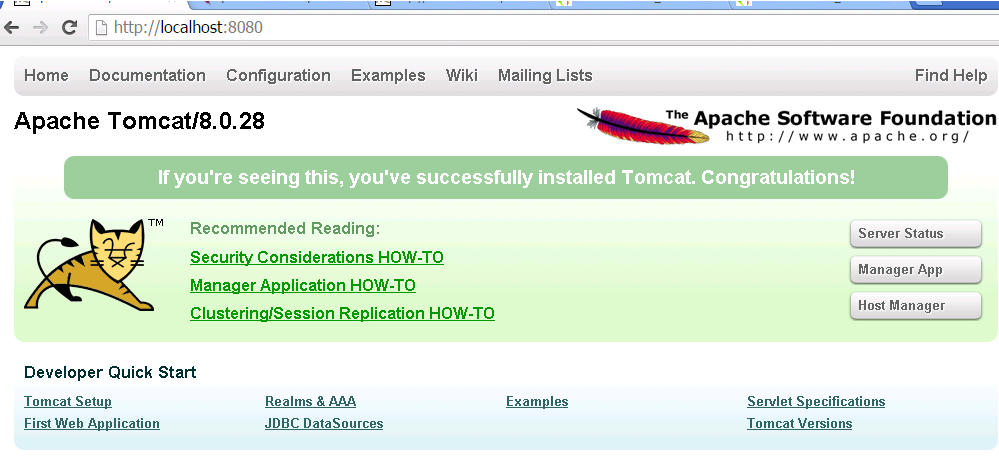
Task: Open the Tomcat Versions link
Action: tap(800, 423)
